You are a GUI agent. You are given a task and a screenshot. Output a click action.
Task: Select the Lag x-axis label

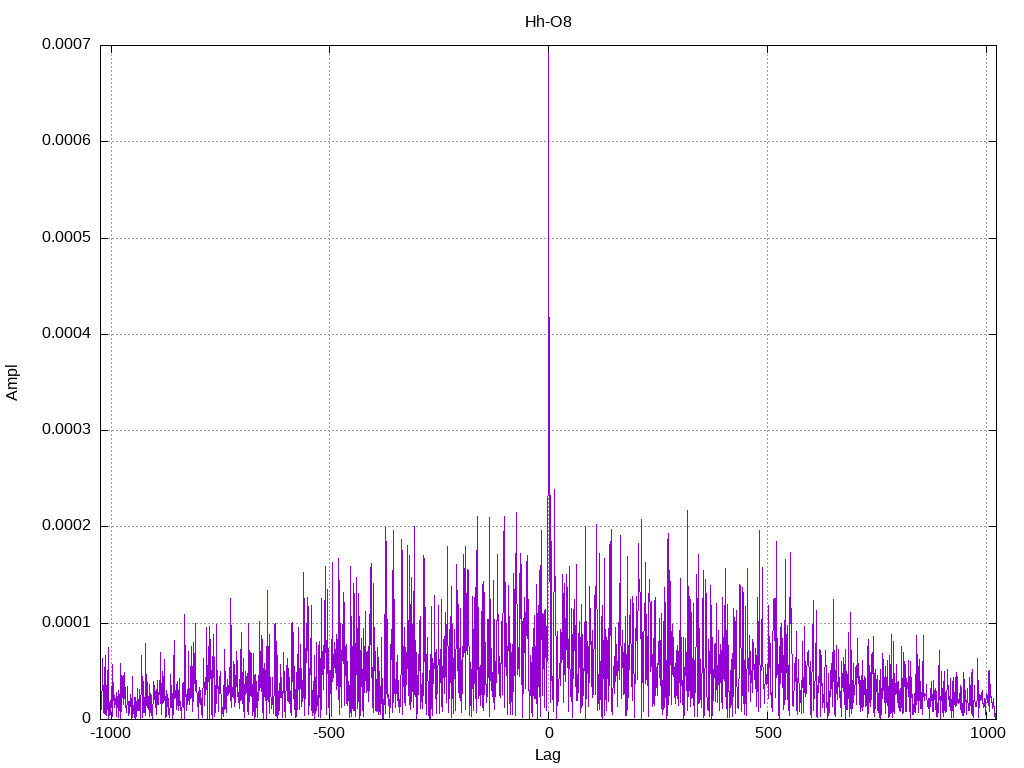[x=548, y=755]
